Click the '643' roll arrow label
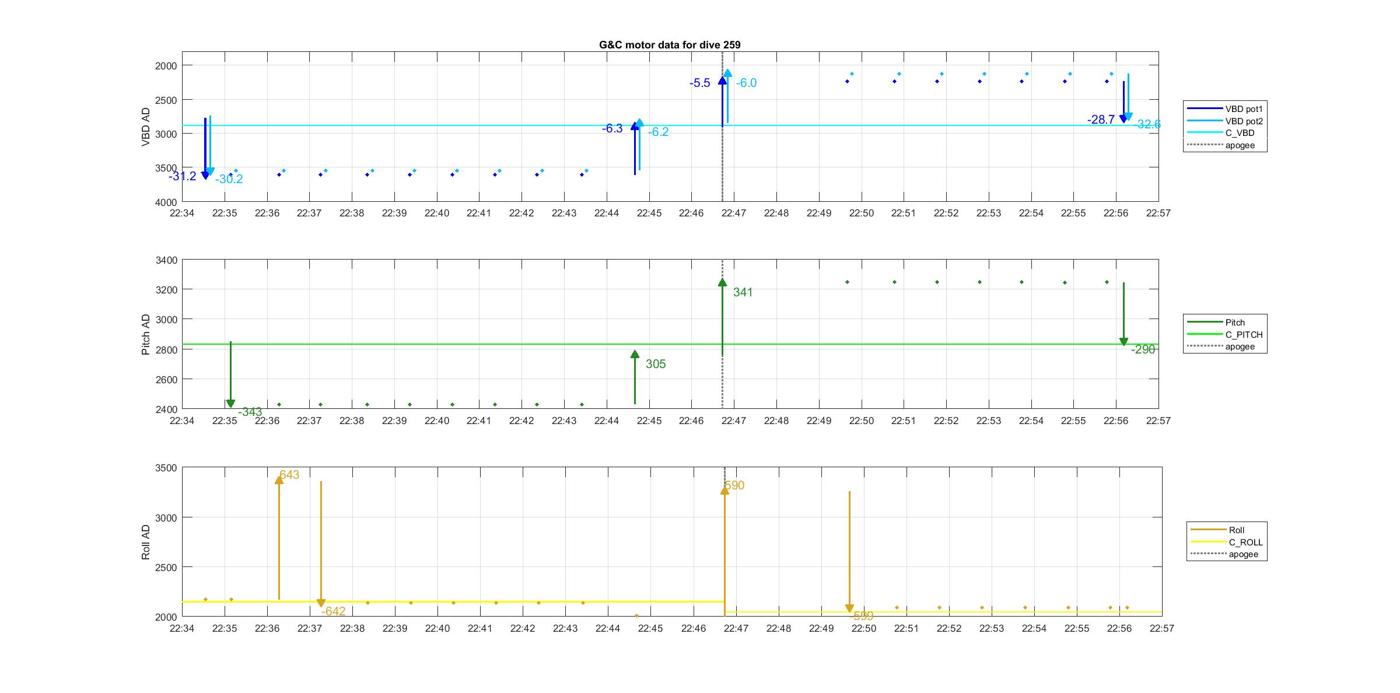This screenshot has width=1400, height=693. click(x=289, y=476)
